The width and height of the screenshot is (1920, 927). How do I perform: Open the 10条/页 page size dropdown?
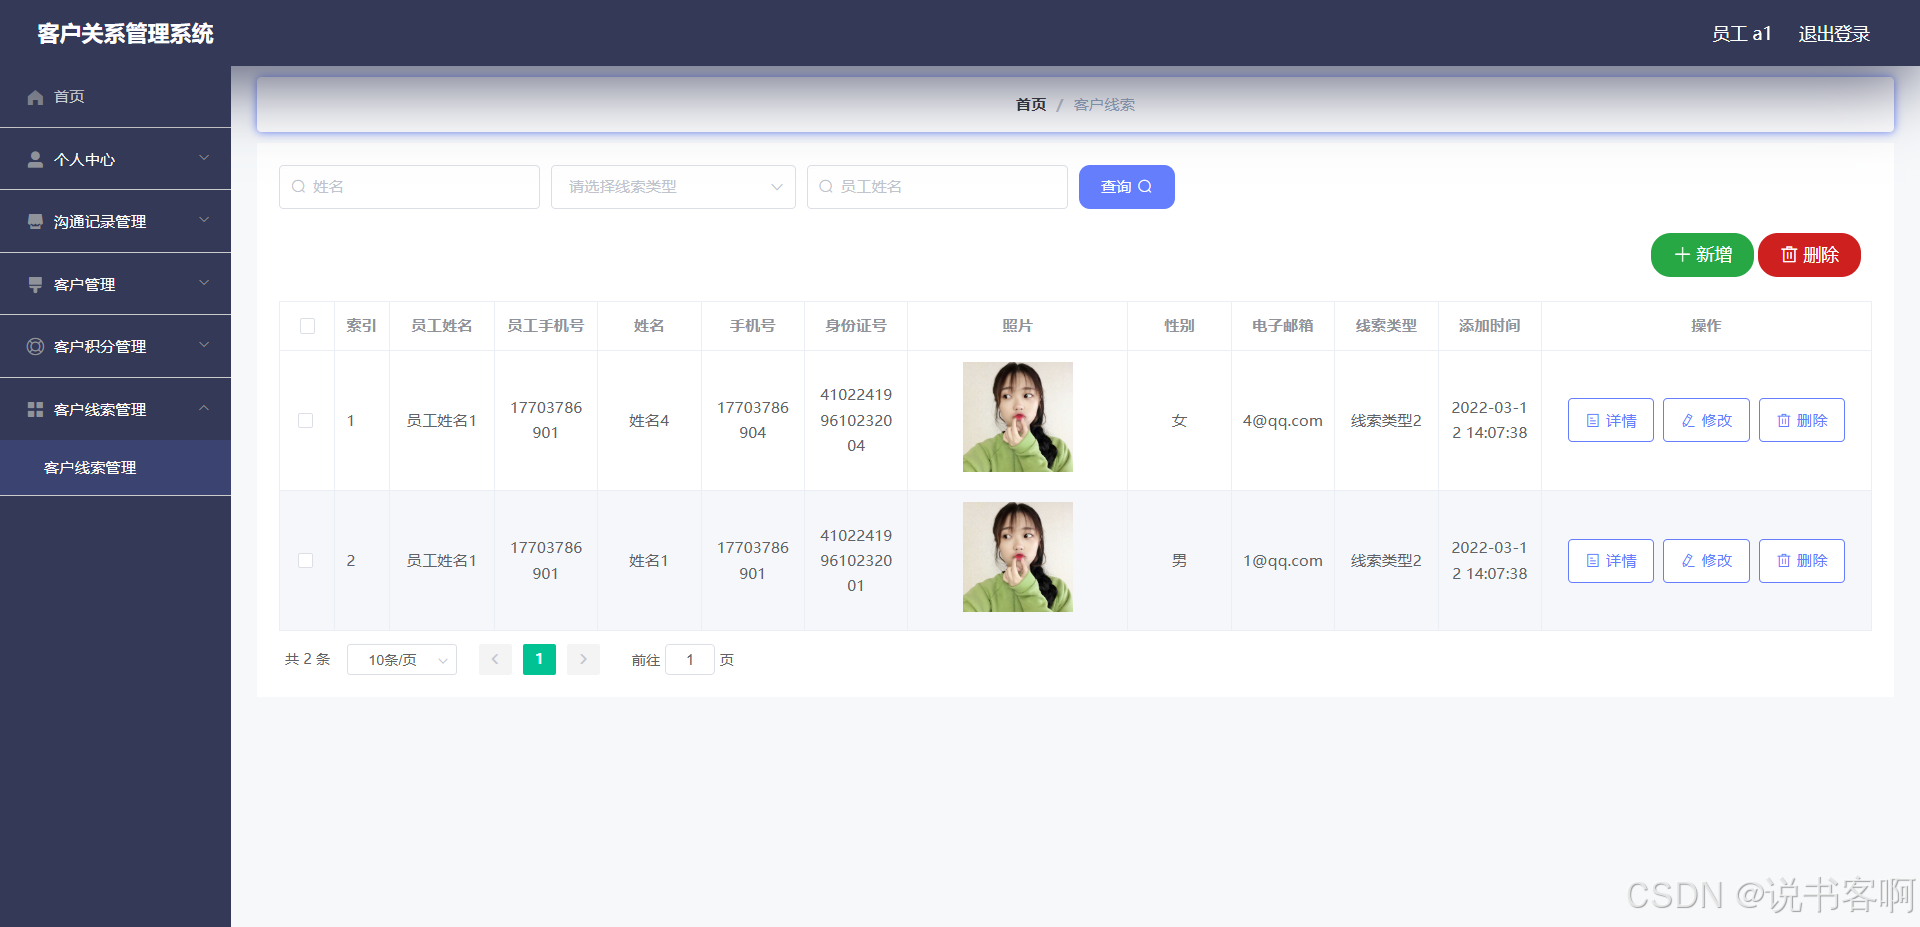pos(402,660)
